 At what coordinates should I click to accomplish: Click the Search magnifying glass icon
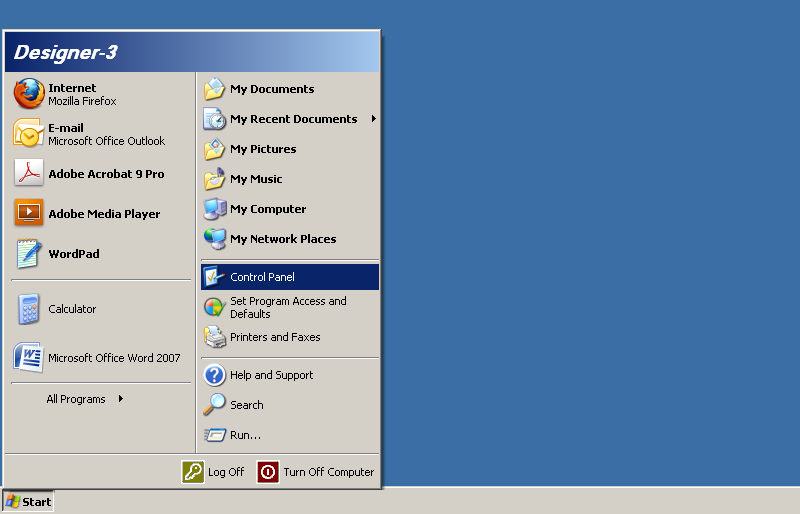214,405
